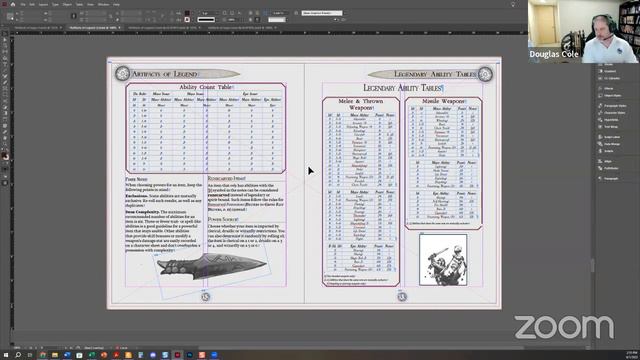Open the Windows Start menu
640x360 pixels.
coord(6,356)
